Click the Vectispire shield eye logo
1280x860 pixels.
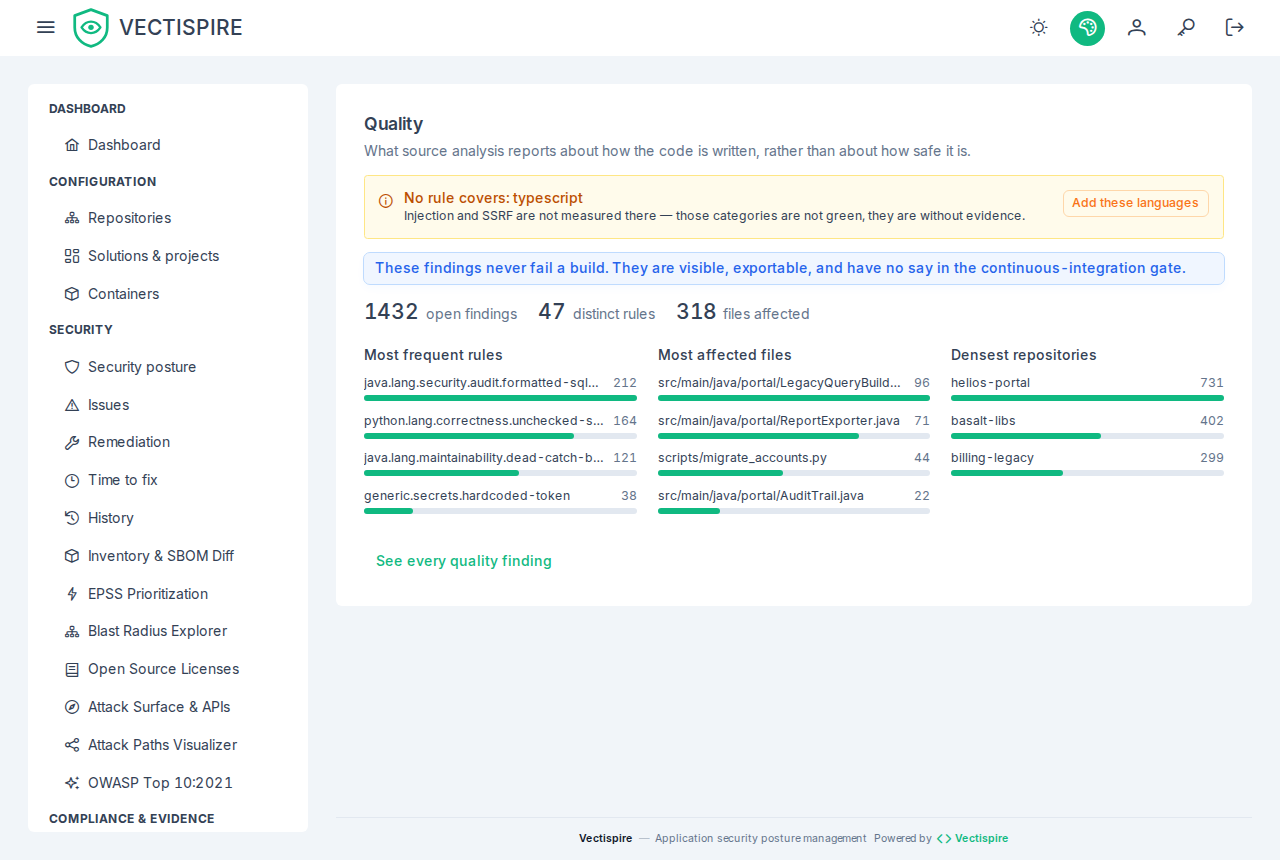click(91, 27)
